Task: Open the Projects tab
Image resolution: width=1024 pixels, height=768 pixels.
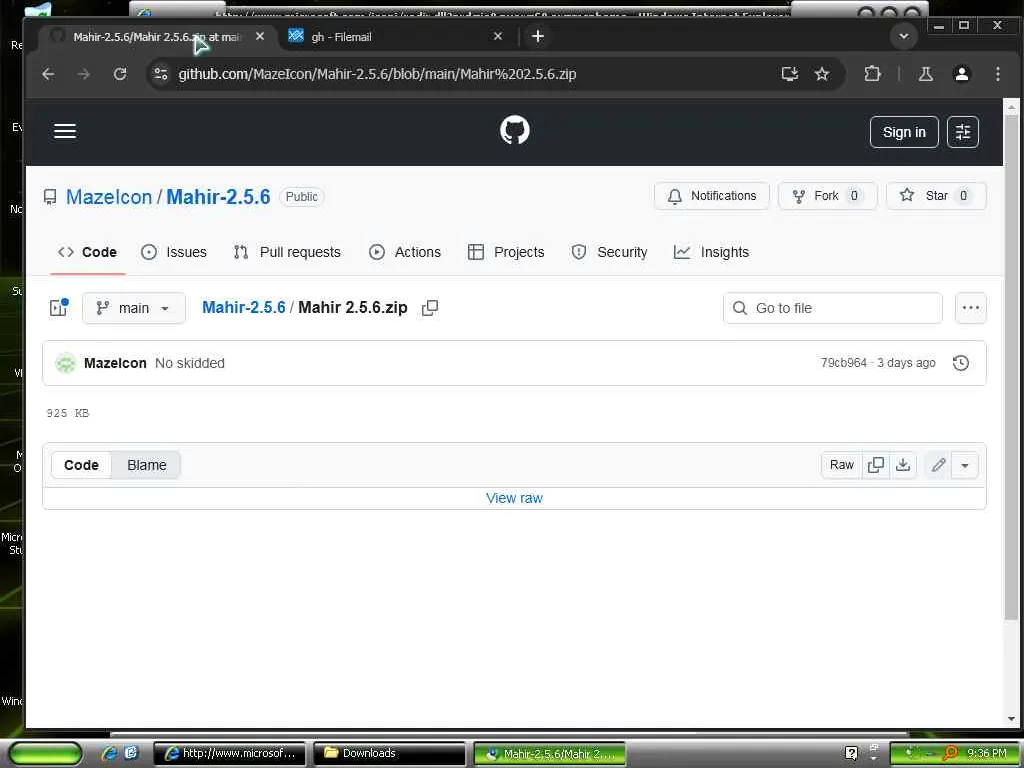Action: click(506, 252)
